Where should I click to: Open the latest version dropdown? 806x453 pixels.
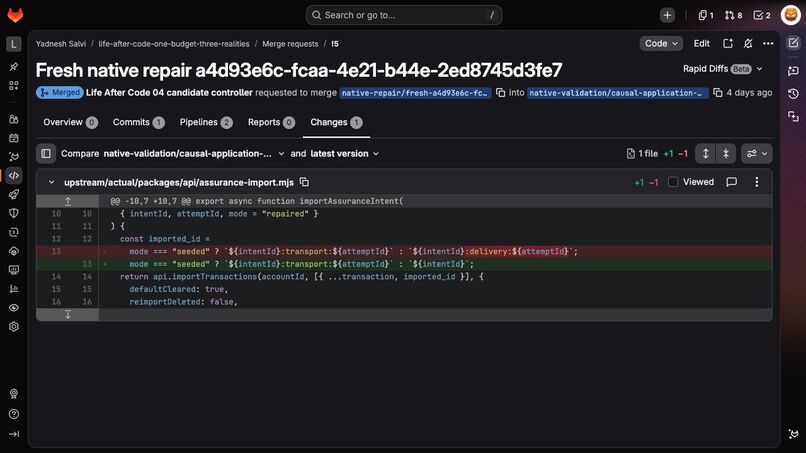pyautogui.click(x=344, y=154)
